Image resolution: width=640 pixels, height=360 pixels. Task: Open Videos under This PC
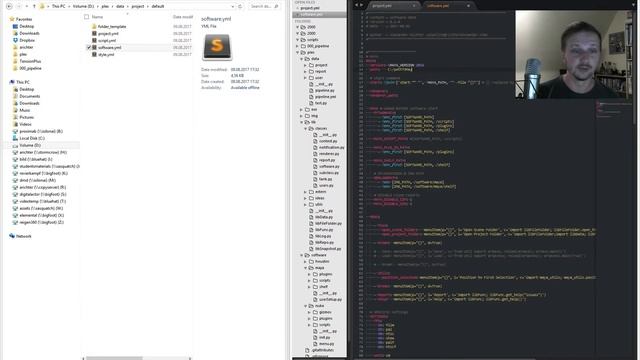[x=25, y=124]
